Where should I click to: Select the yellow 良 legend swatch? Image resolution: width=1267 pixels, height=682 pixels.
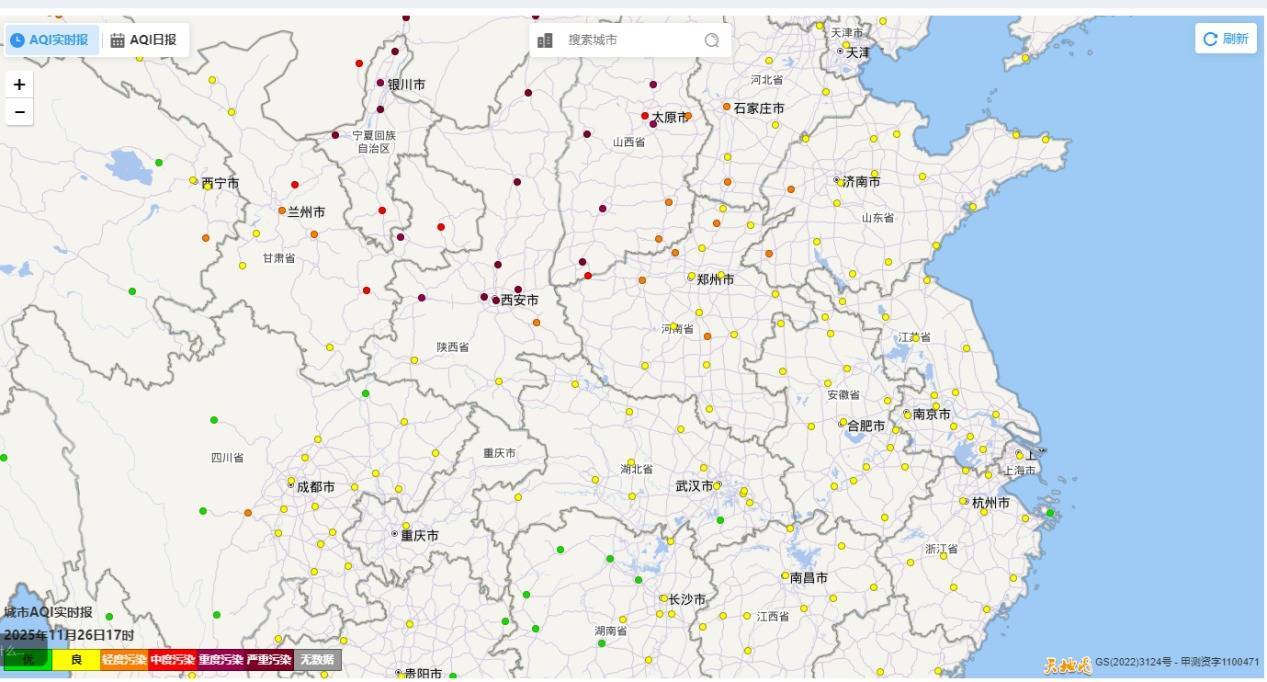click(x=76, y=660)
